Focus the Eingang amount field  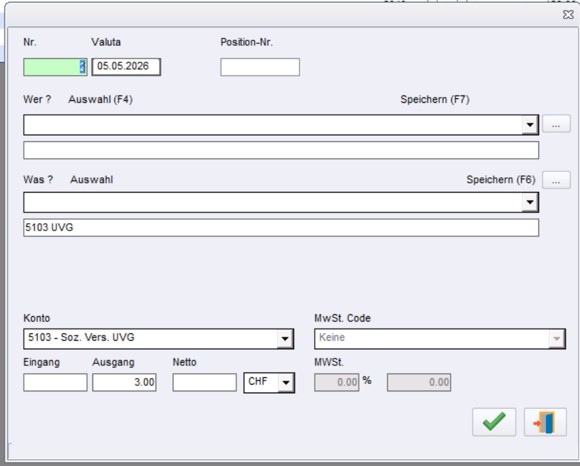point(55,382)
